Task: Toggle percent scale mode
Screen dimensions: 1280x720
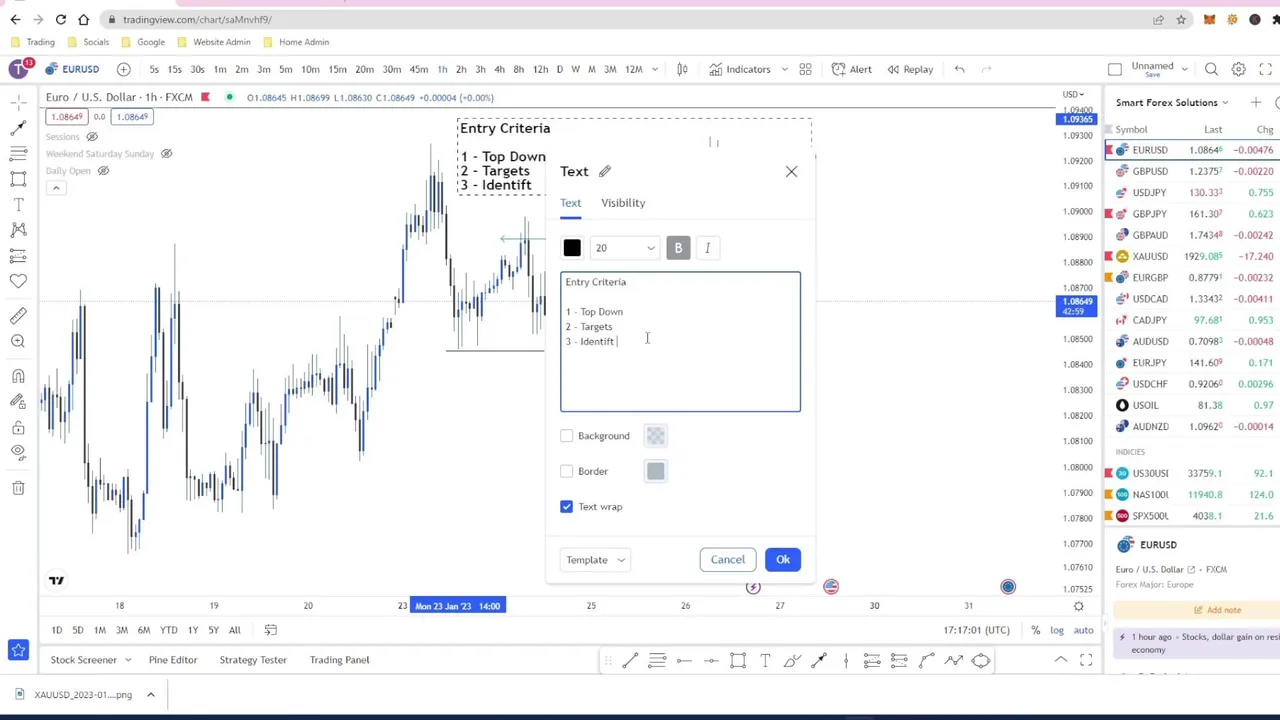Action: pos(1036,630)
